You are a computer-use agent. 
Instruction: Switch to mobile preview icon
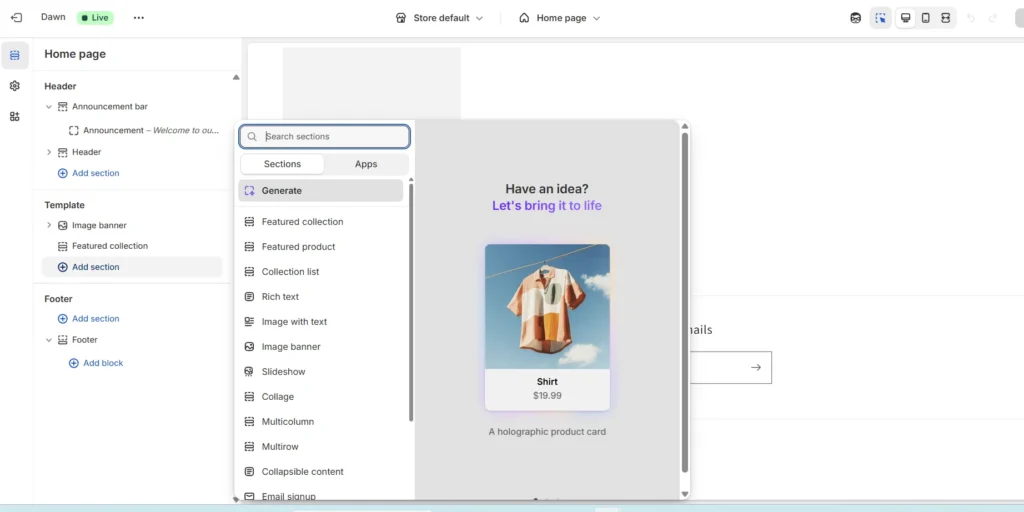tap(925, 18)
